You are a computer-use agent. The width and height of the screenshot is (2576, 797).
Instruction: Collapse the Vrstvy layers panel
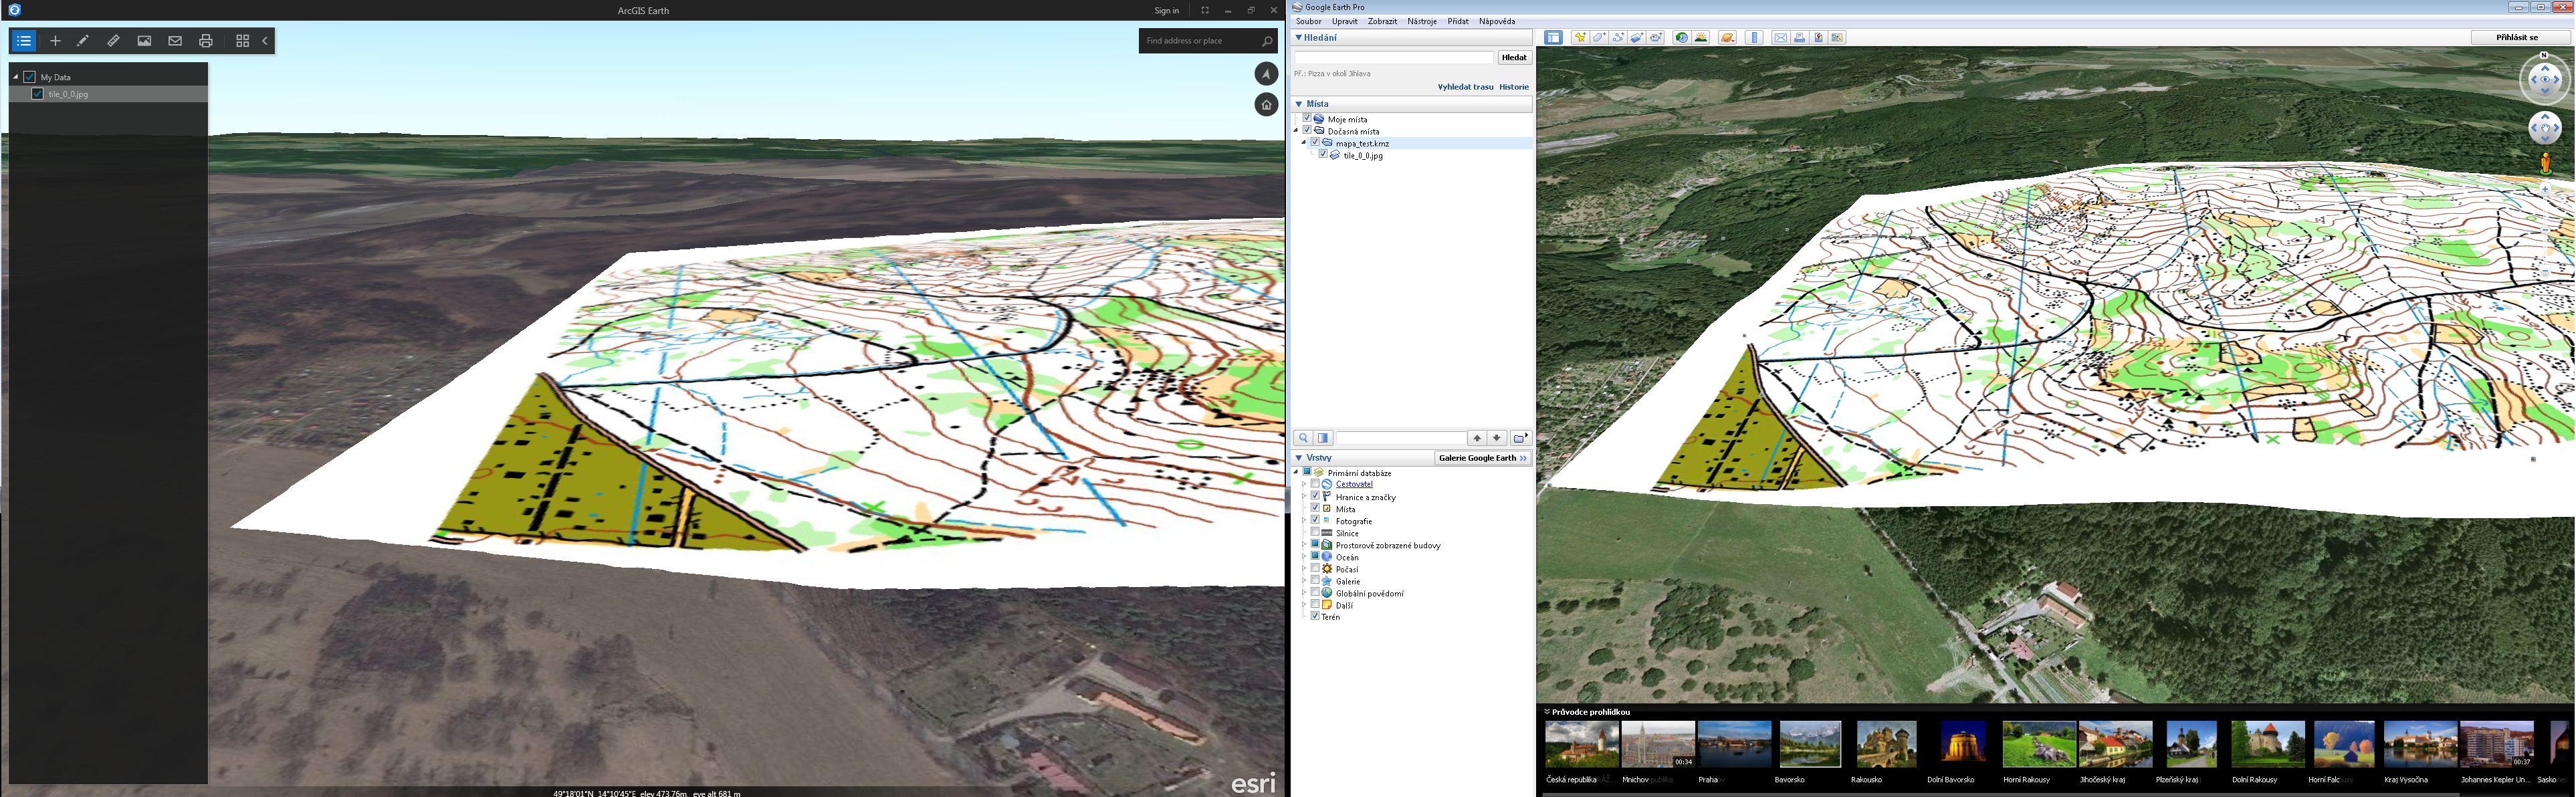(1299, 458)
